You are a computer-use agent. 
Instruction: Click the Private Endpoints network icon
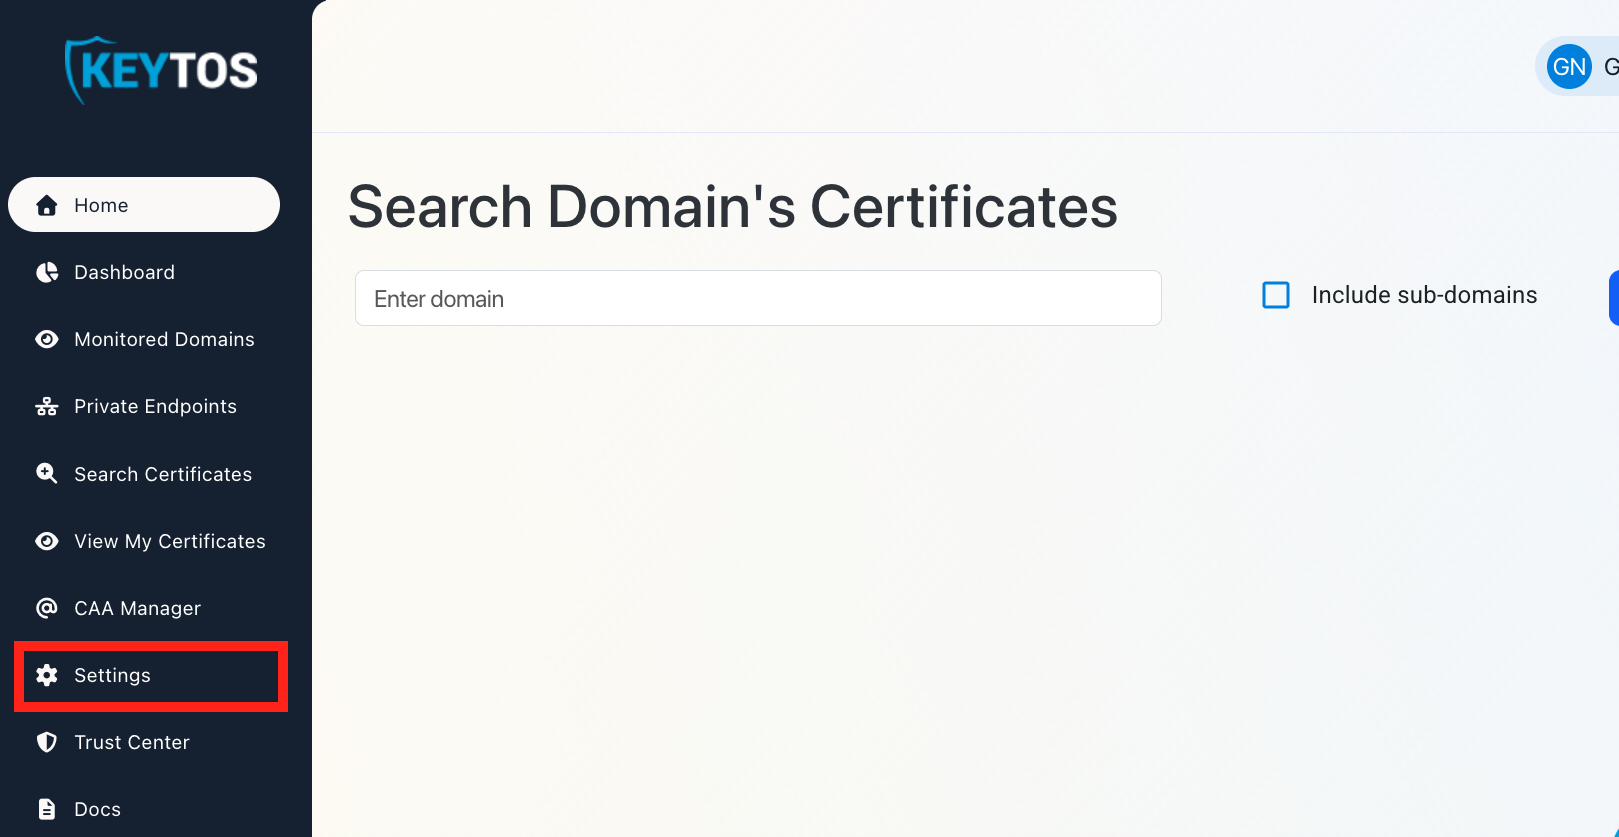pyautogui.click(x=46, y=406)
